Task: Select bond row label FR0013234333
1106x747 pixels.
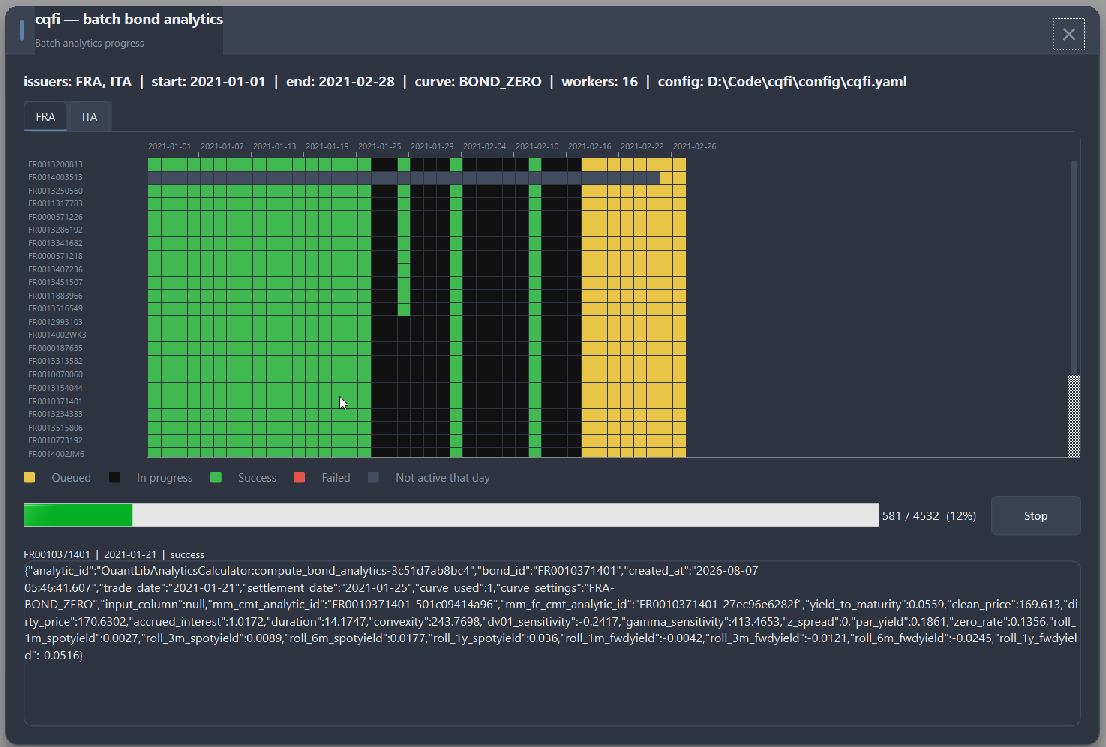Action: (55, 414)
